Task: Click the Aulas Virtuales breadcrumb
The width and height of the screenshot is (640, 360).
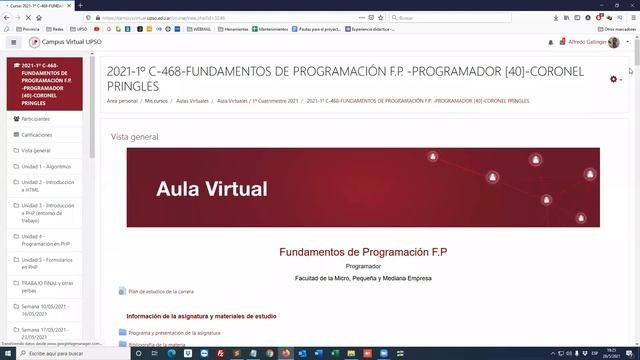Action: pyautogui.click(x=192, y=101)
